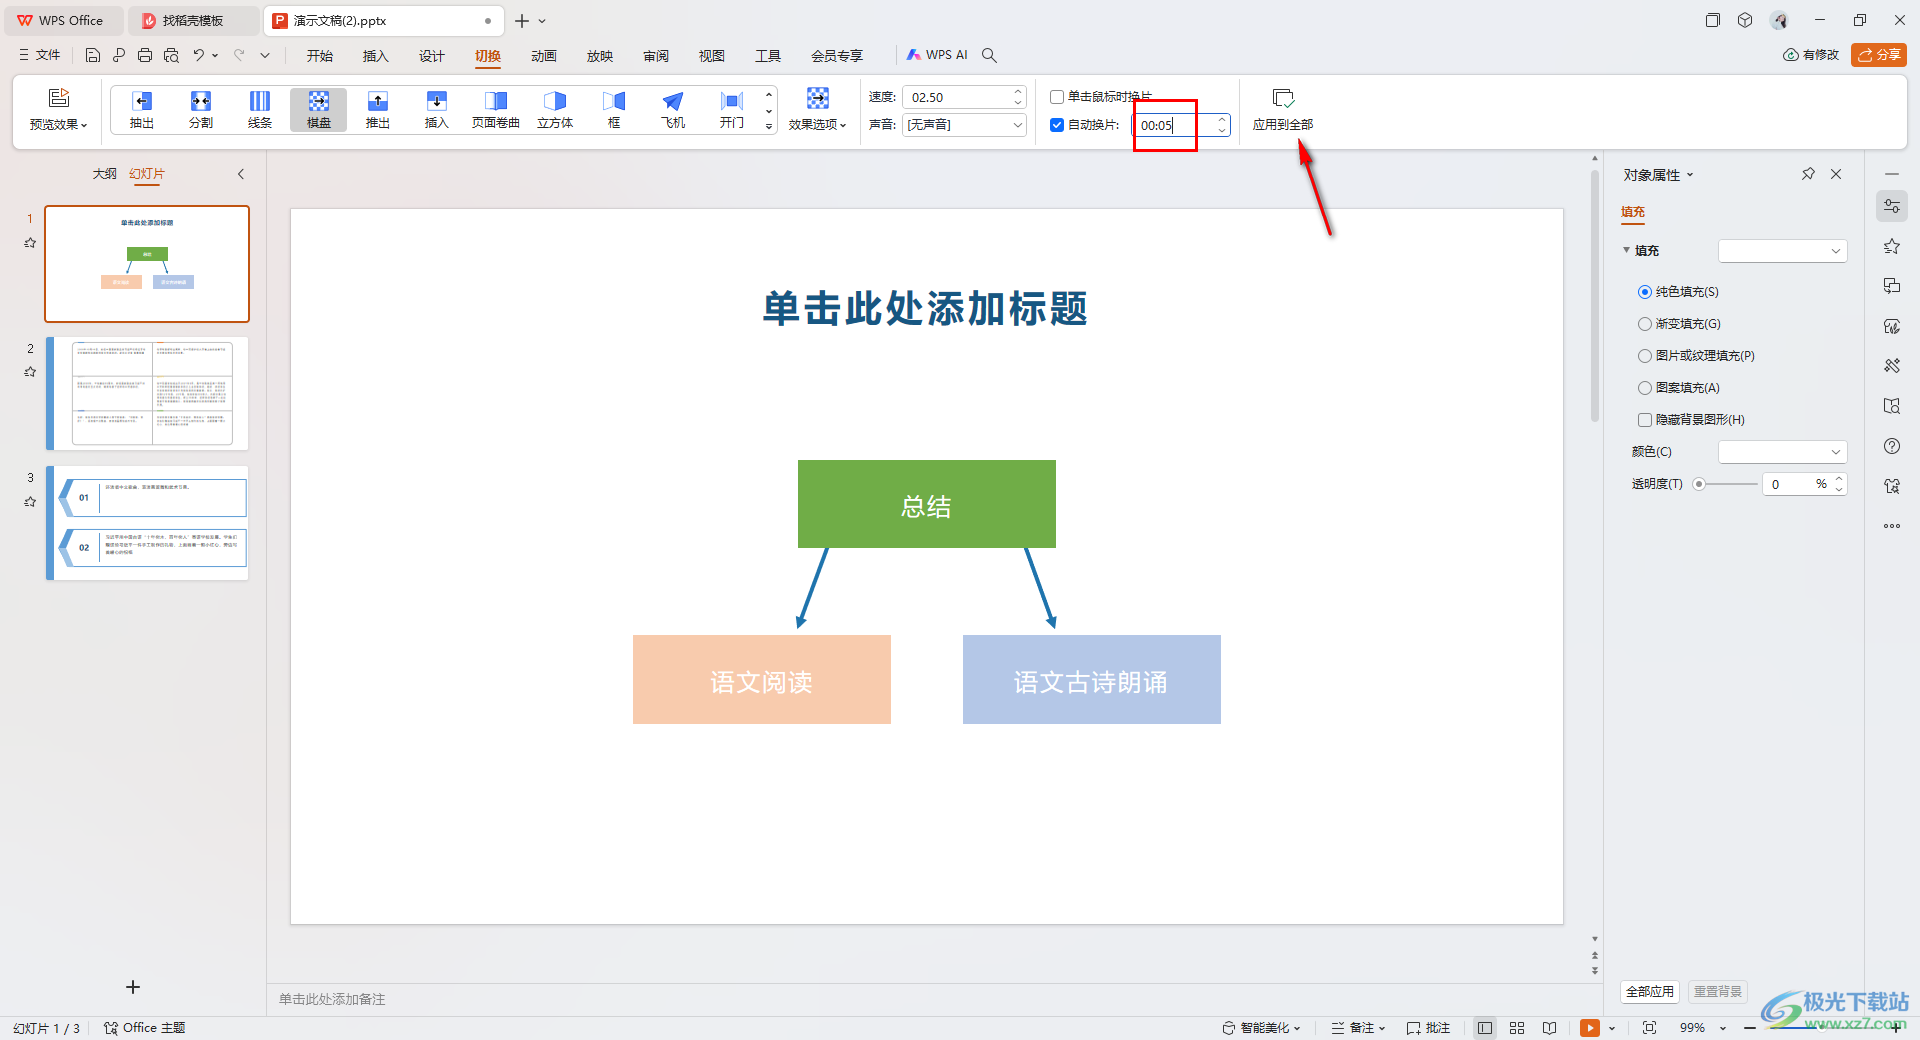
Task: Select the 线条 transition effect
Action: tap(260, 109)
